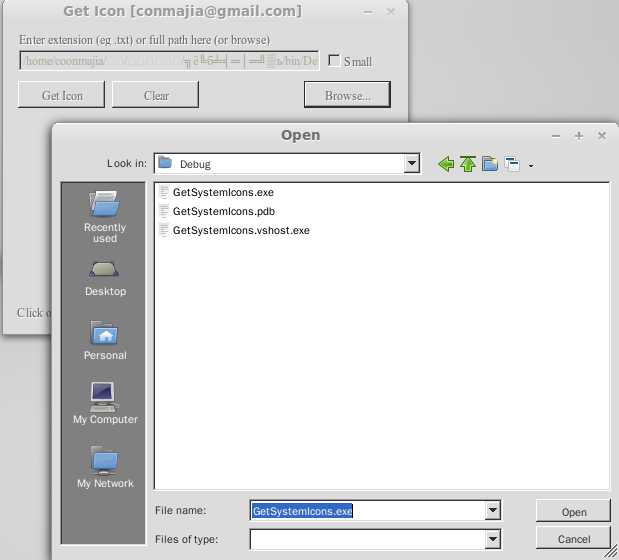
Task: Select GetSystemIcons.exe file name
Action: (x=223, y=192)
